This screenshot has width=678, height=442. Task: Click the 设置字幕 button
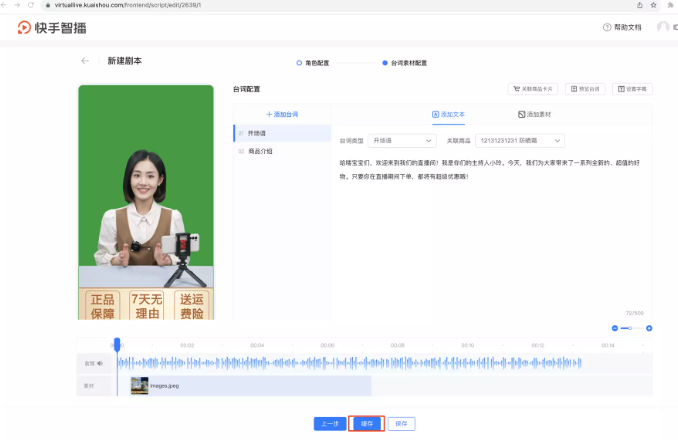[632, 89]
